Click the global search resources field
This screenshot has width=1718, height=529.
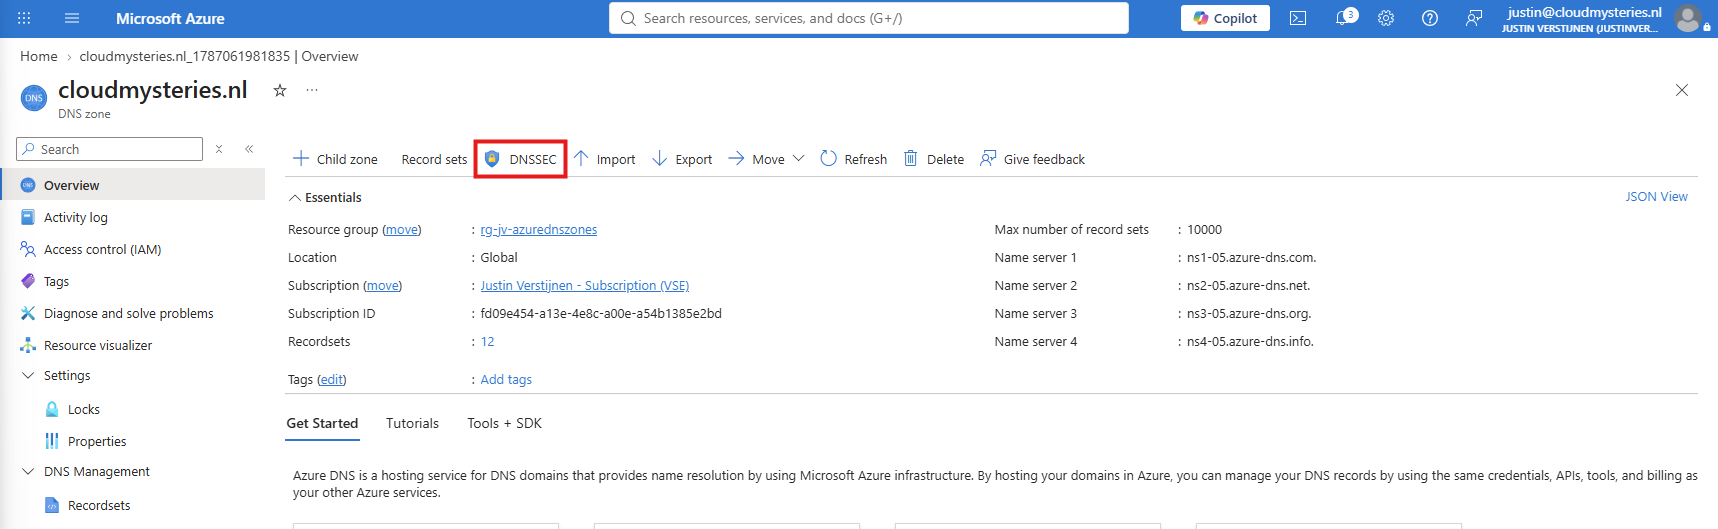click(x=868, y=18)
